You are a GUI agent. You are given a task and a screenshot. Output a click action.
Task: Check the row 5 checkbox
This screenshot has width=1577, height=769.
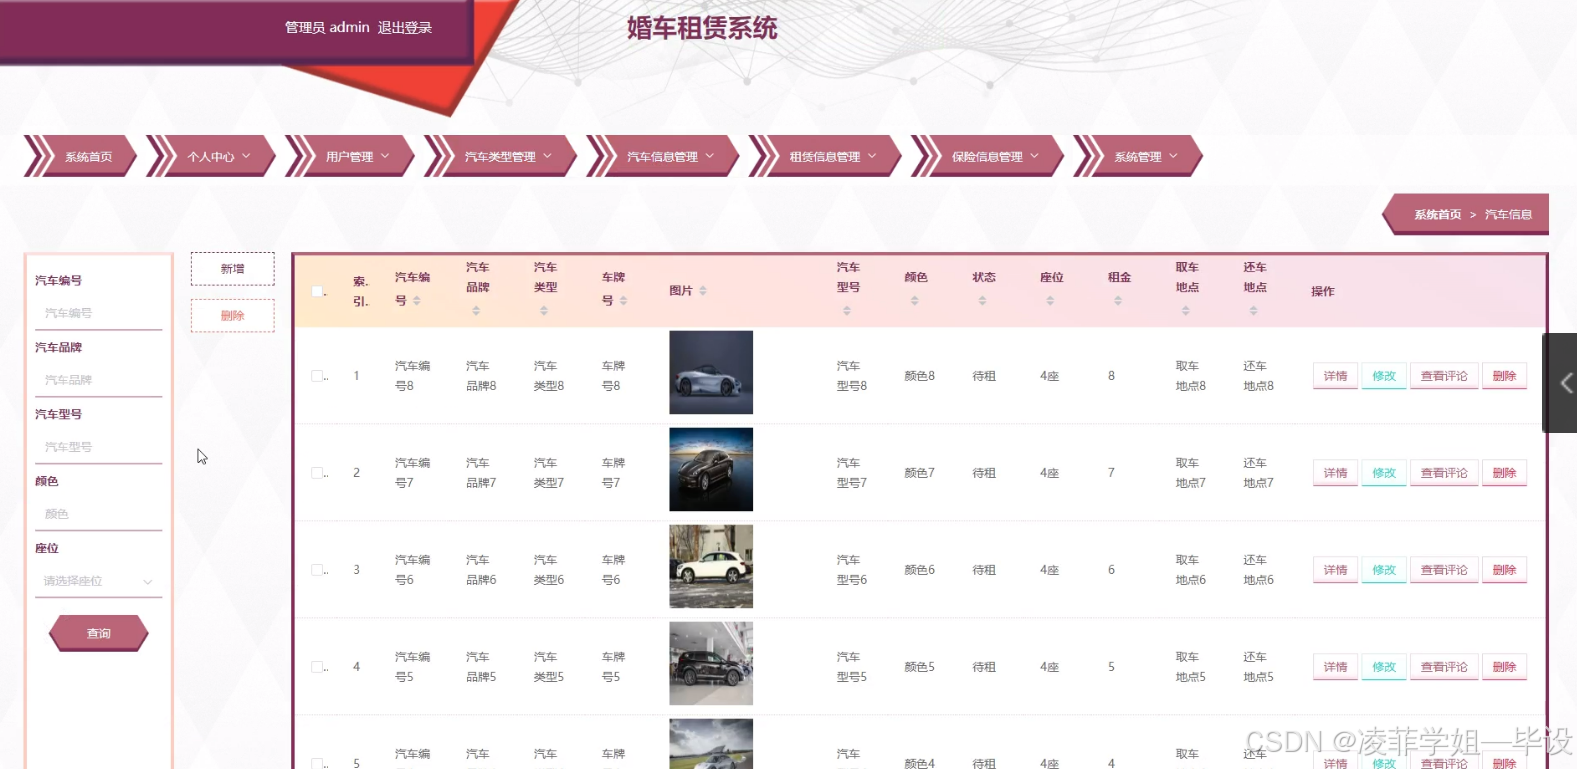[x=317, y=763]
